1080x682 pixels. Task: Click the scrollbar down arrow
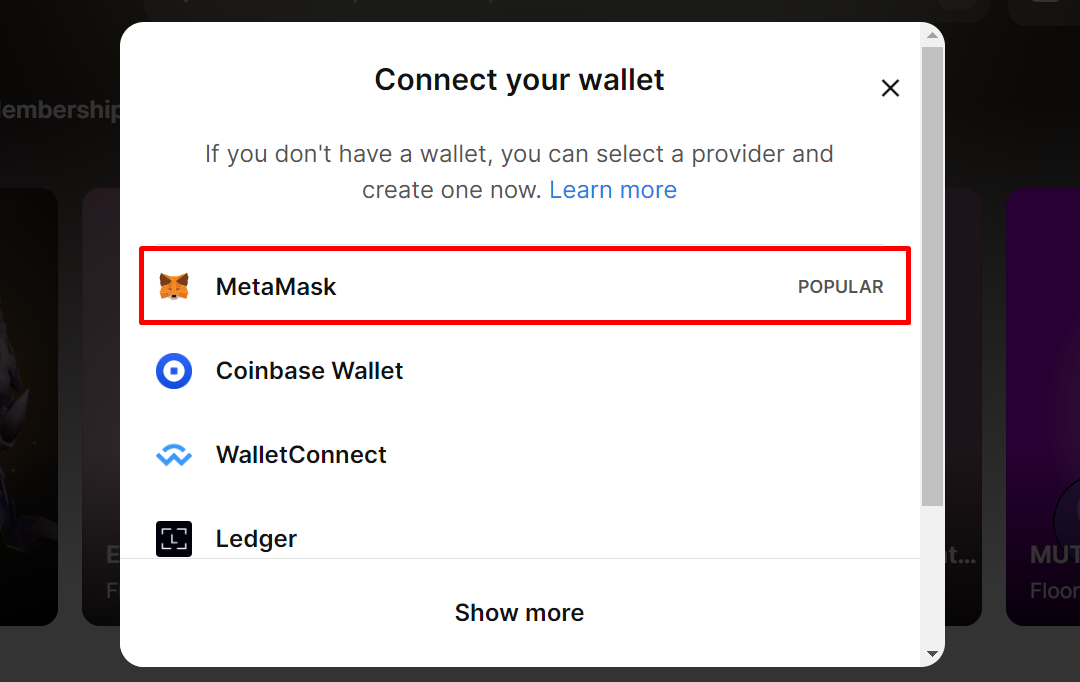[x=932, y=654]
